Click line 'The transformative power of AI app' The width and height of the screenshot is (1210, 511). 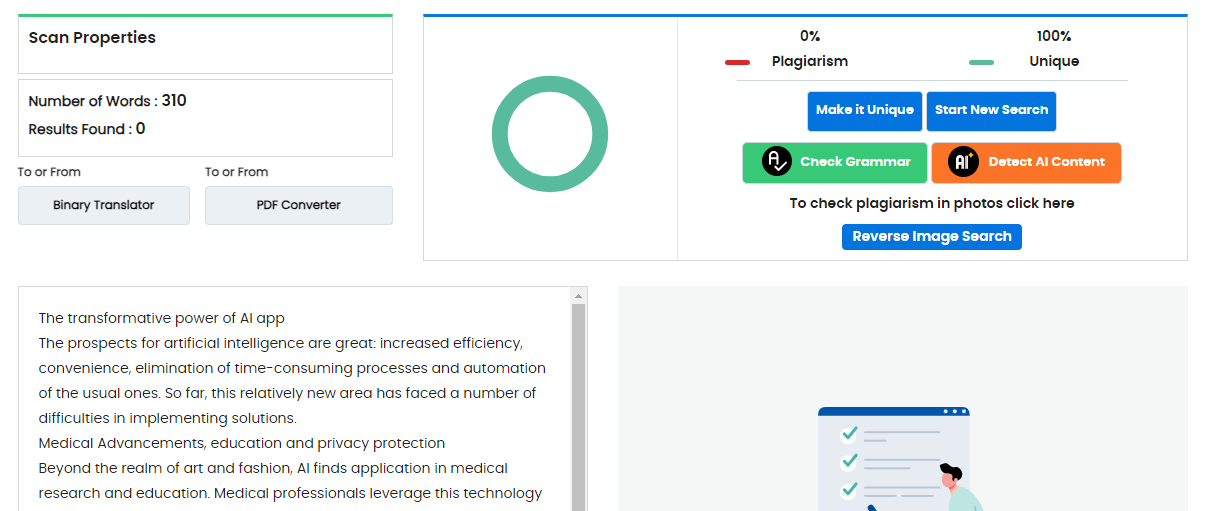click(162, 318)
